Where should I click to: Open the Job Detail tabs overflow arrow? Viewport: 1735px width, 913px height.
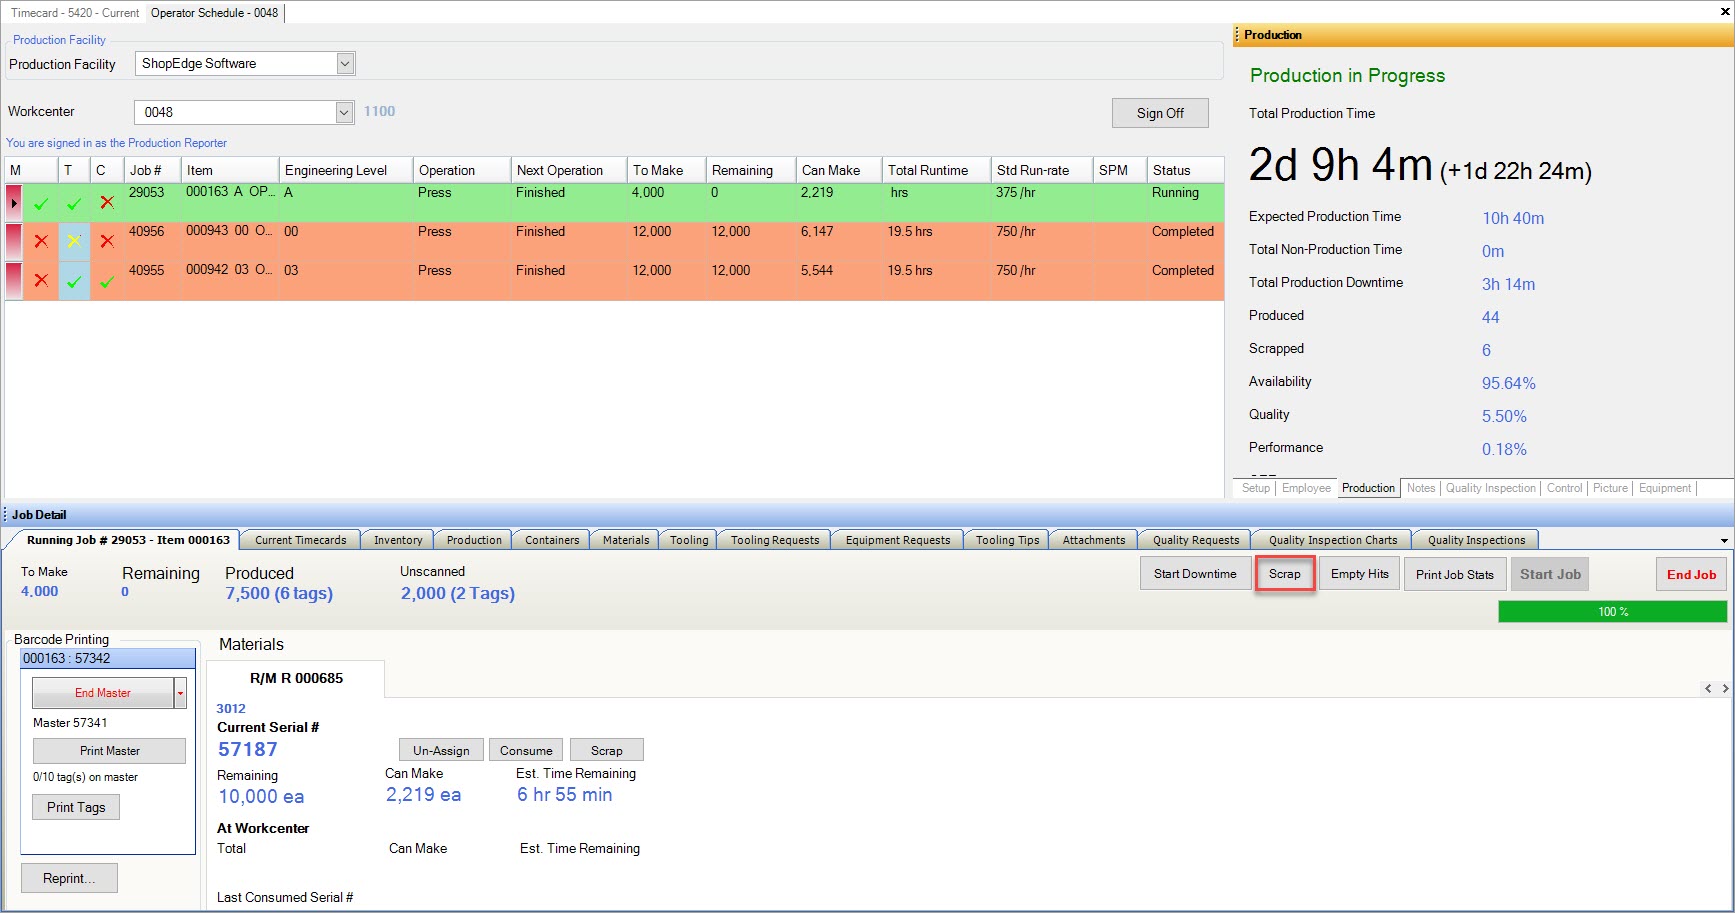tap(1724, 541)
